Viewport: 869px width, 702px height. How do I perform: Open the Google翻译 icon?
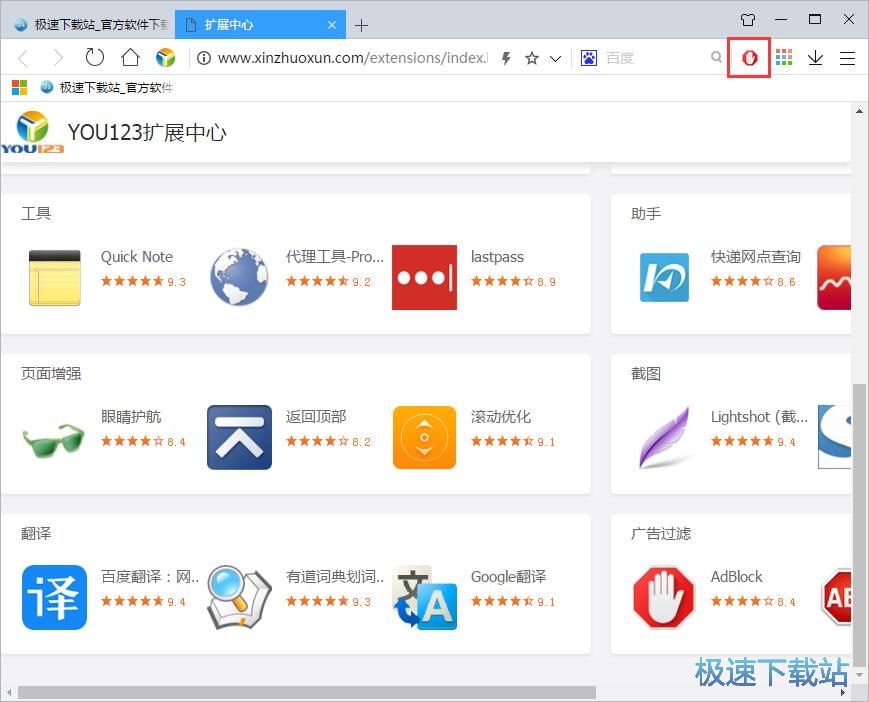coord(425,597)
